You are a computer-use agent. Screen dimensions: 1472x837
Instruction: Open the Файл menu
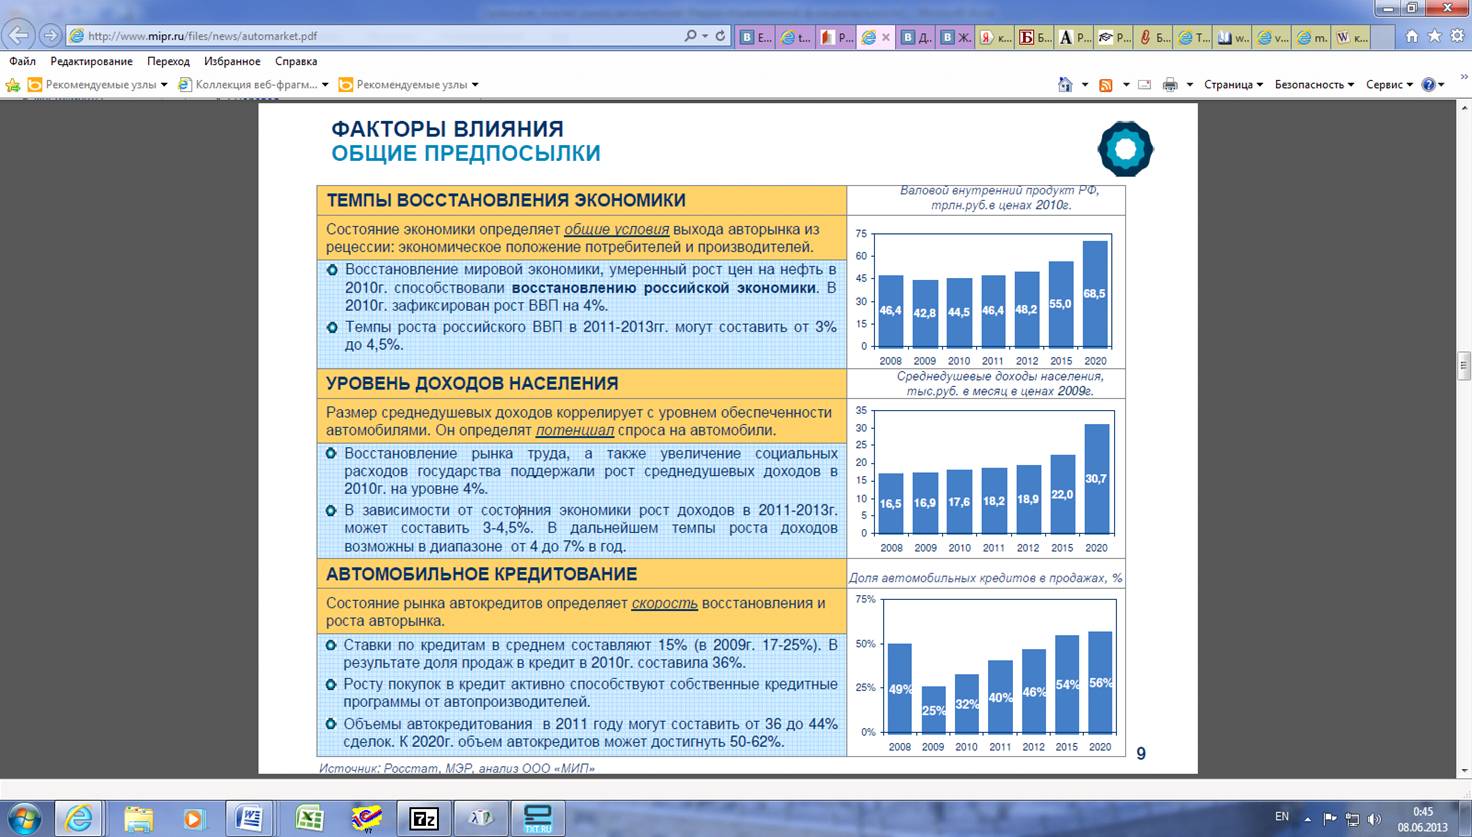click(22, 61)
